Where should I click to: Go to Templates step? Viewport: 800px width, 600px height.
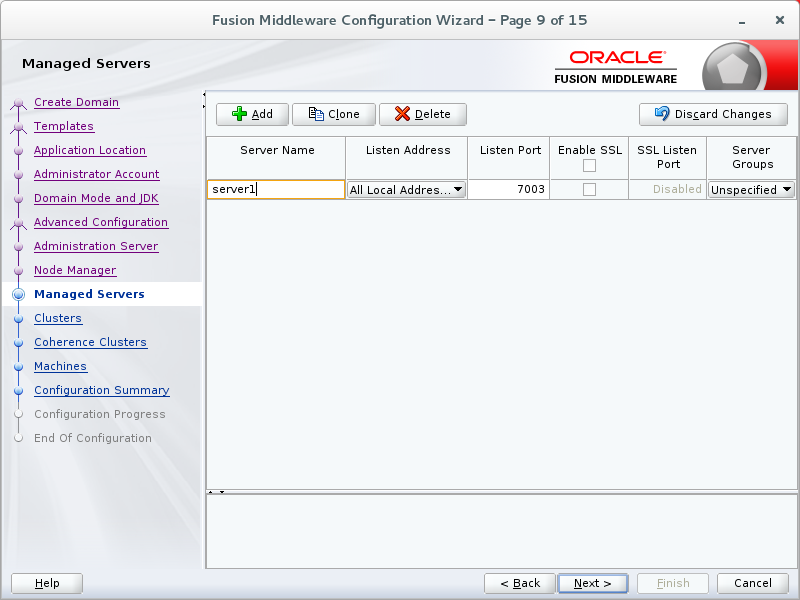pos(64,126)
